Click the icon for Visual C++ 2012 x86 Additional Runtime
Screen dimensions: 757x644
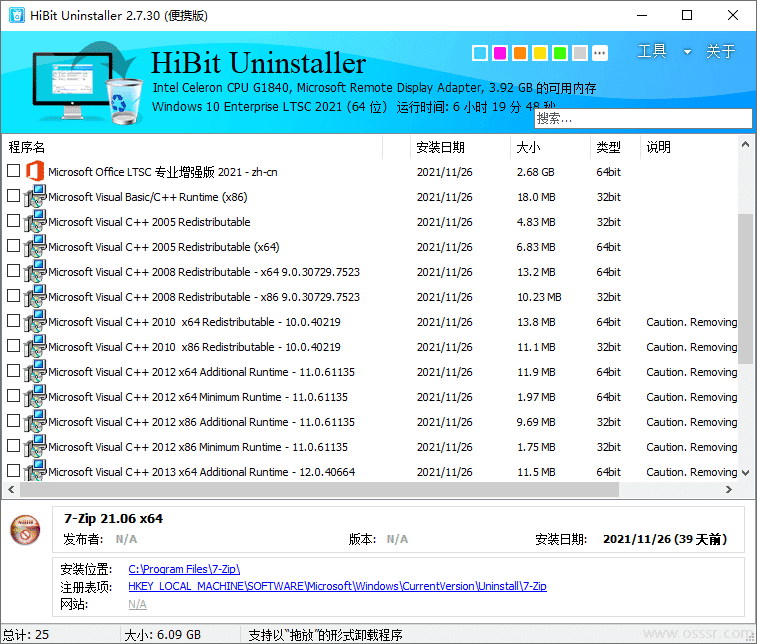pos(35,421)
